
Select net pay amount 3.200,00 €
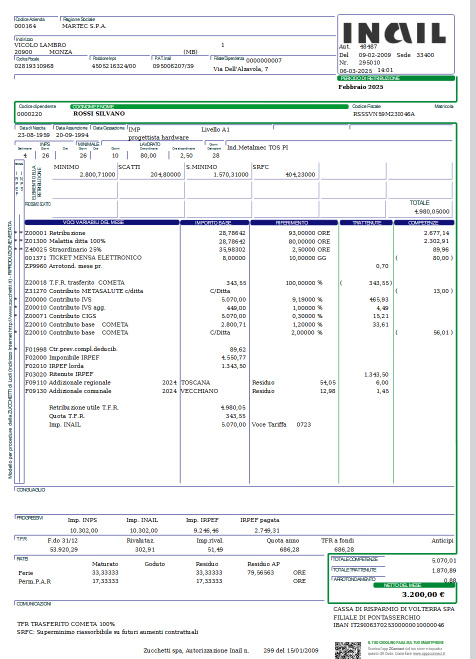(423, 595)
